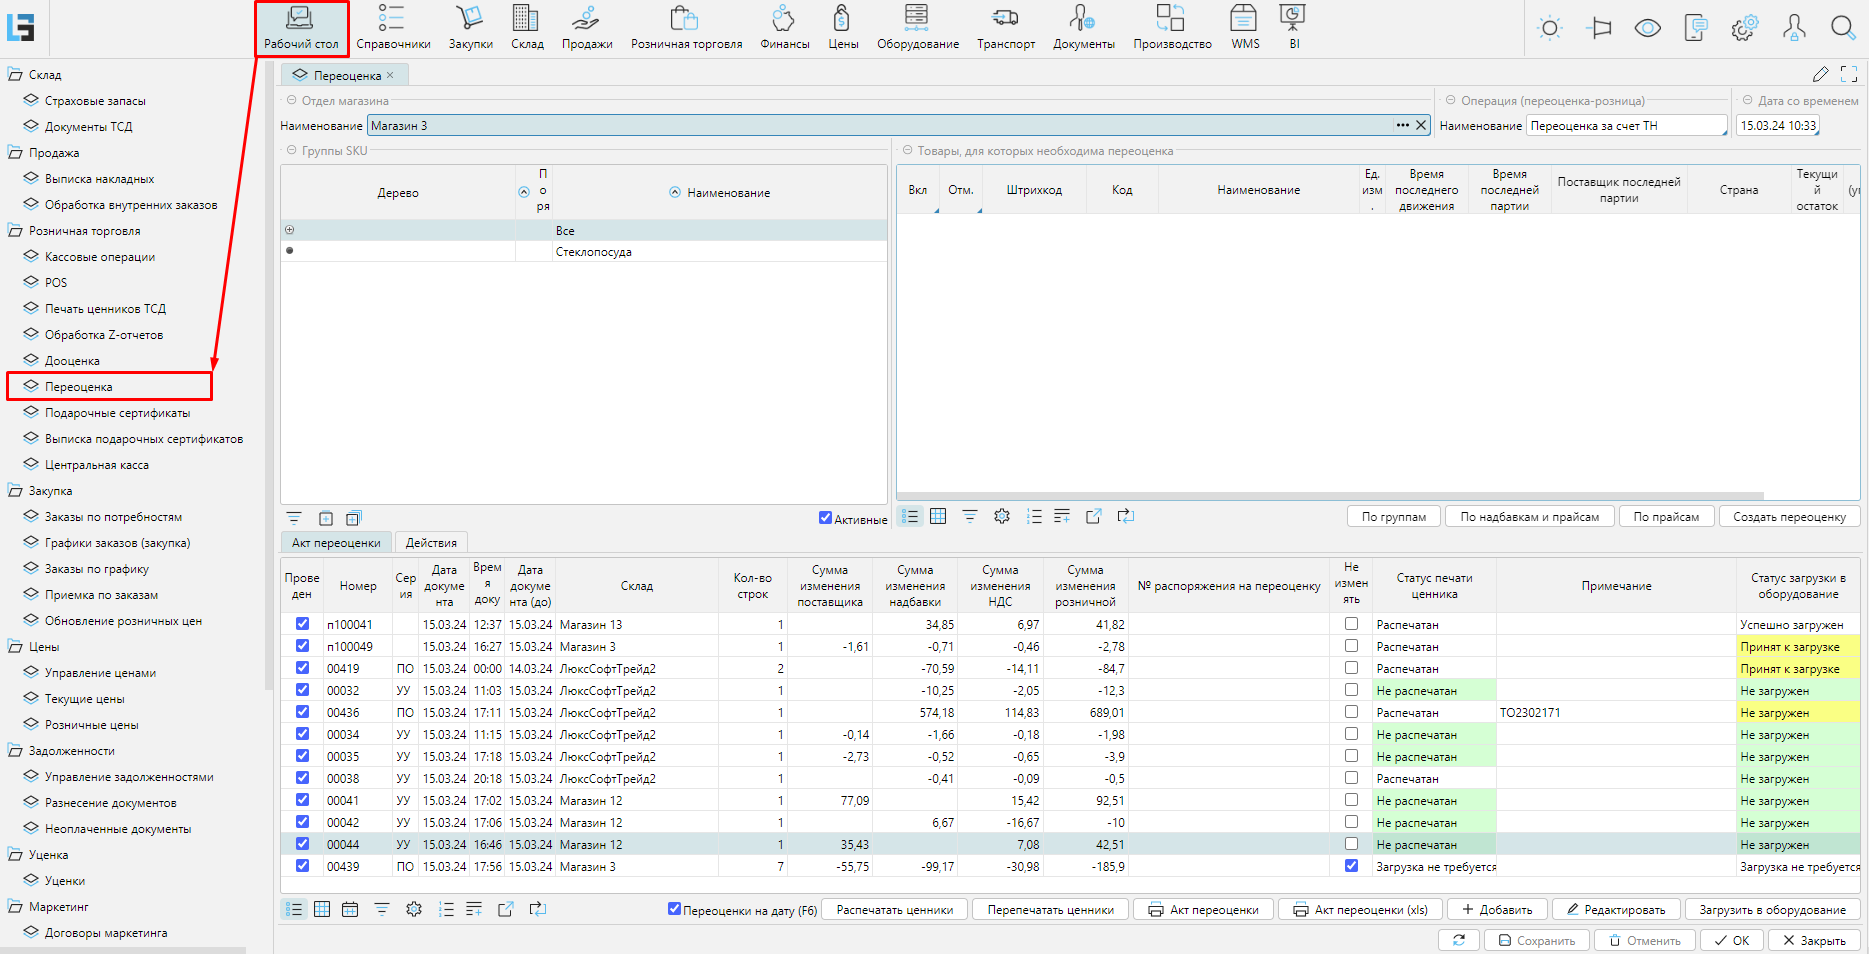Toggle Не изменять checkbox for document 00439
Image resolution: width=1869 pixels, height=954 pixels.
[1351, 866]
